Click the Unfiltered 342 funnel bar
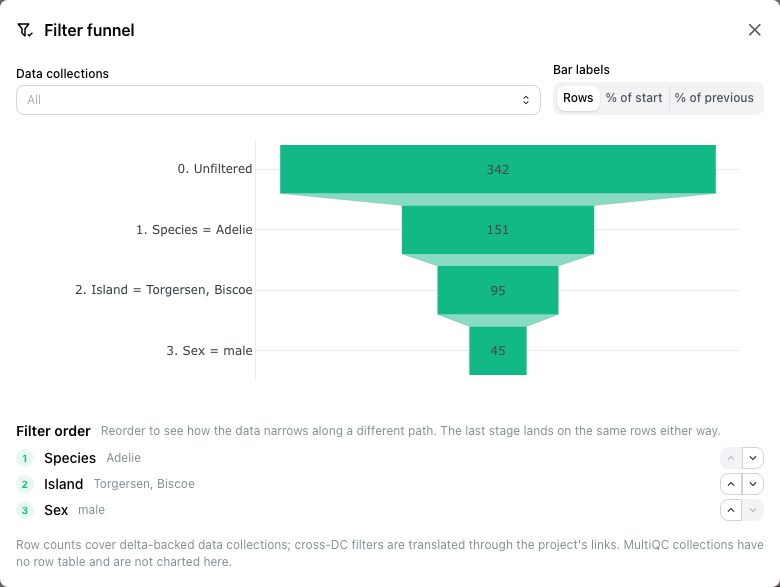 click(497, 169)
